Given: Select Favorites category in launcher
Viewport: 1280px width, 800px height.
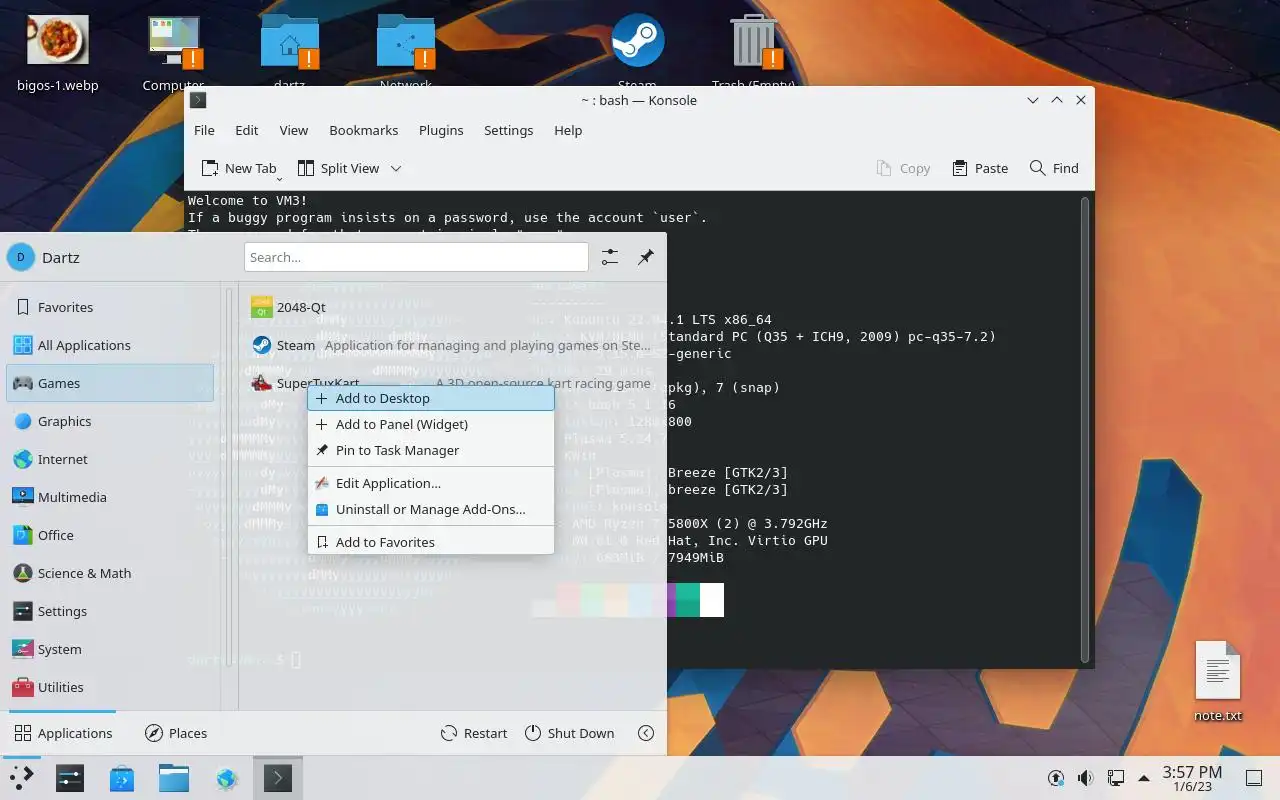Looking at the screenshot, I should [x=110, y=307].
